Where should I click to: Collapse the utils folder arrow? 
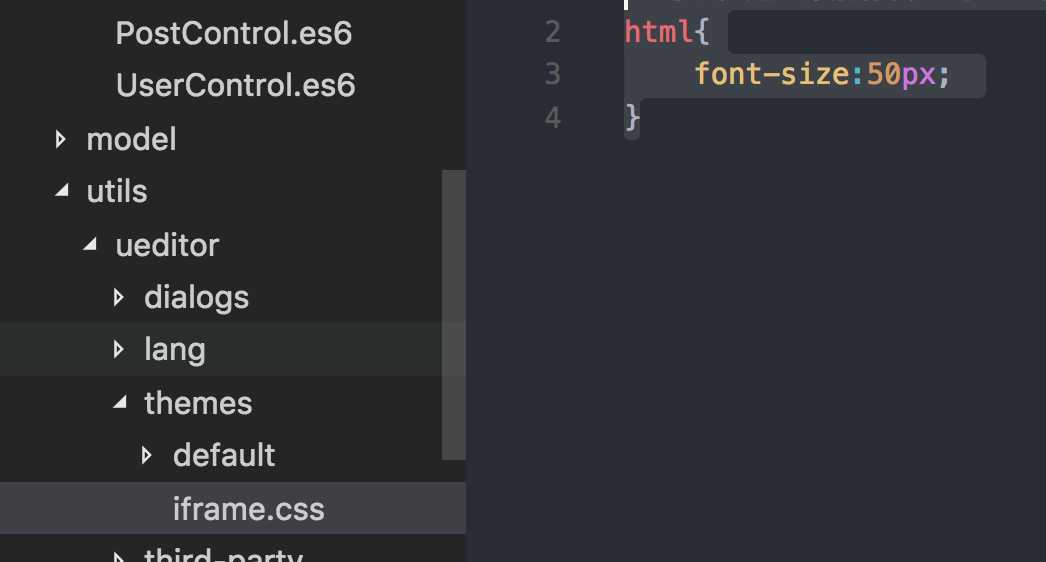pos(62,191)
